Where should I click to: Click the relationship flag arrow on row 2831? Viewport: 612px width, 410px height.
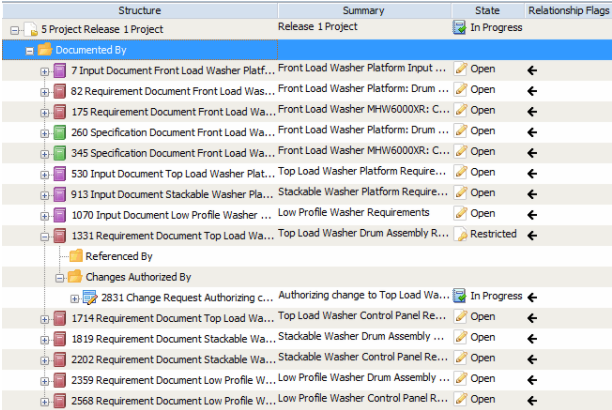[x=532, y=298]
